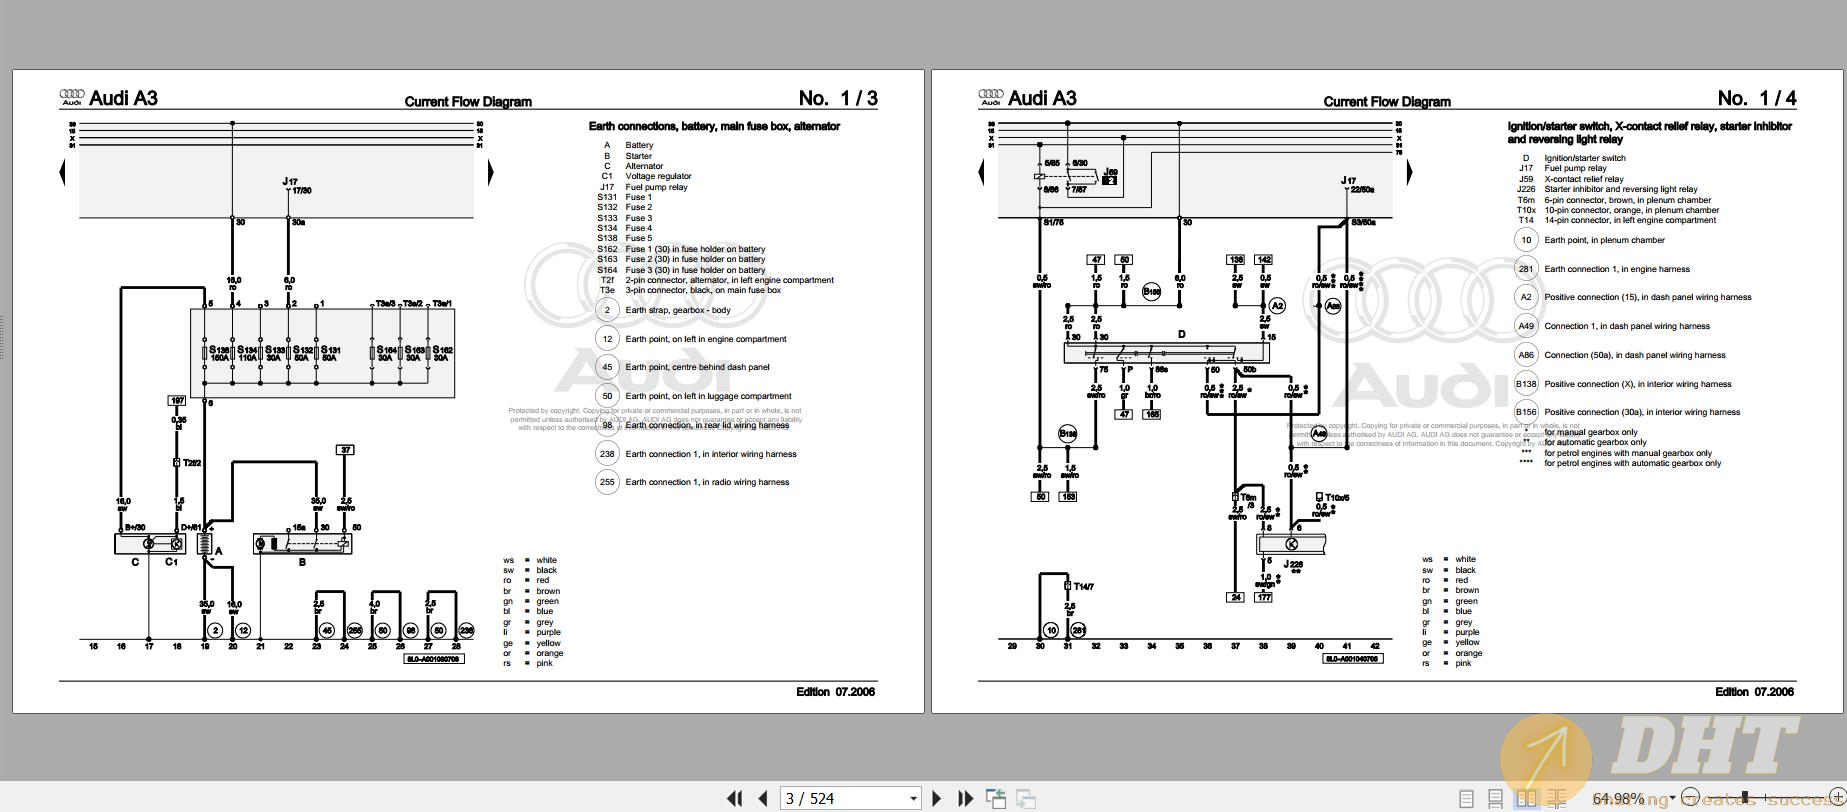The image size is (1847, 812).
Task: Click the right arrow on diagram No. 1/3
Action: (490, 173)
